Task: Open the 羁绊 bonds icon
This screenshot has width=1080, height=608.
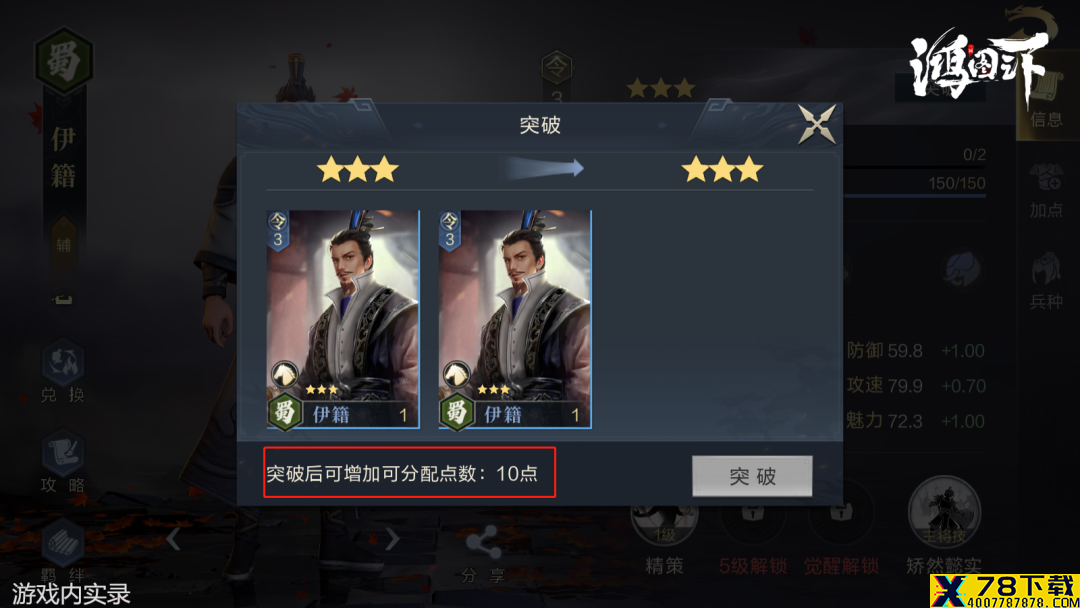Action: pos(63,551)
